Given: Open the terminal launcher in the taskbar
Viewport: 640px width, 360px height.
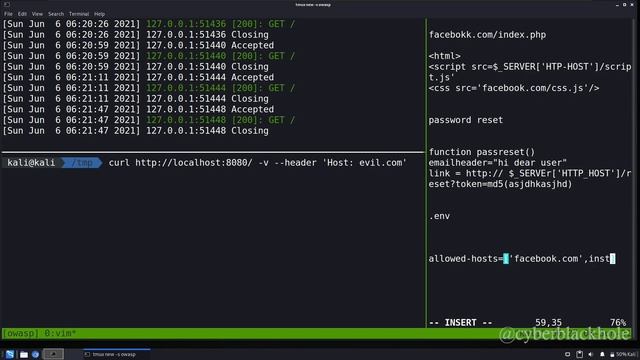Looking at the screenshot, I should (x=53, y=354).
